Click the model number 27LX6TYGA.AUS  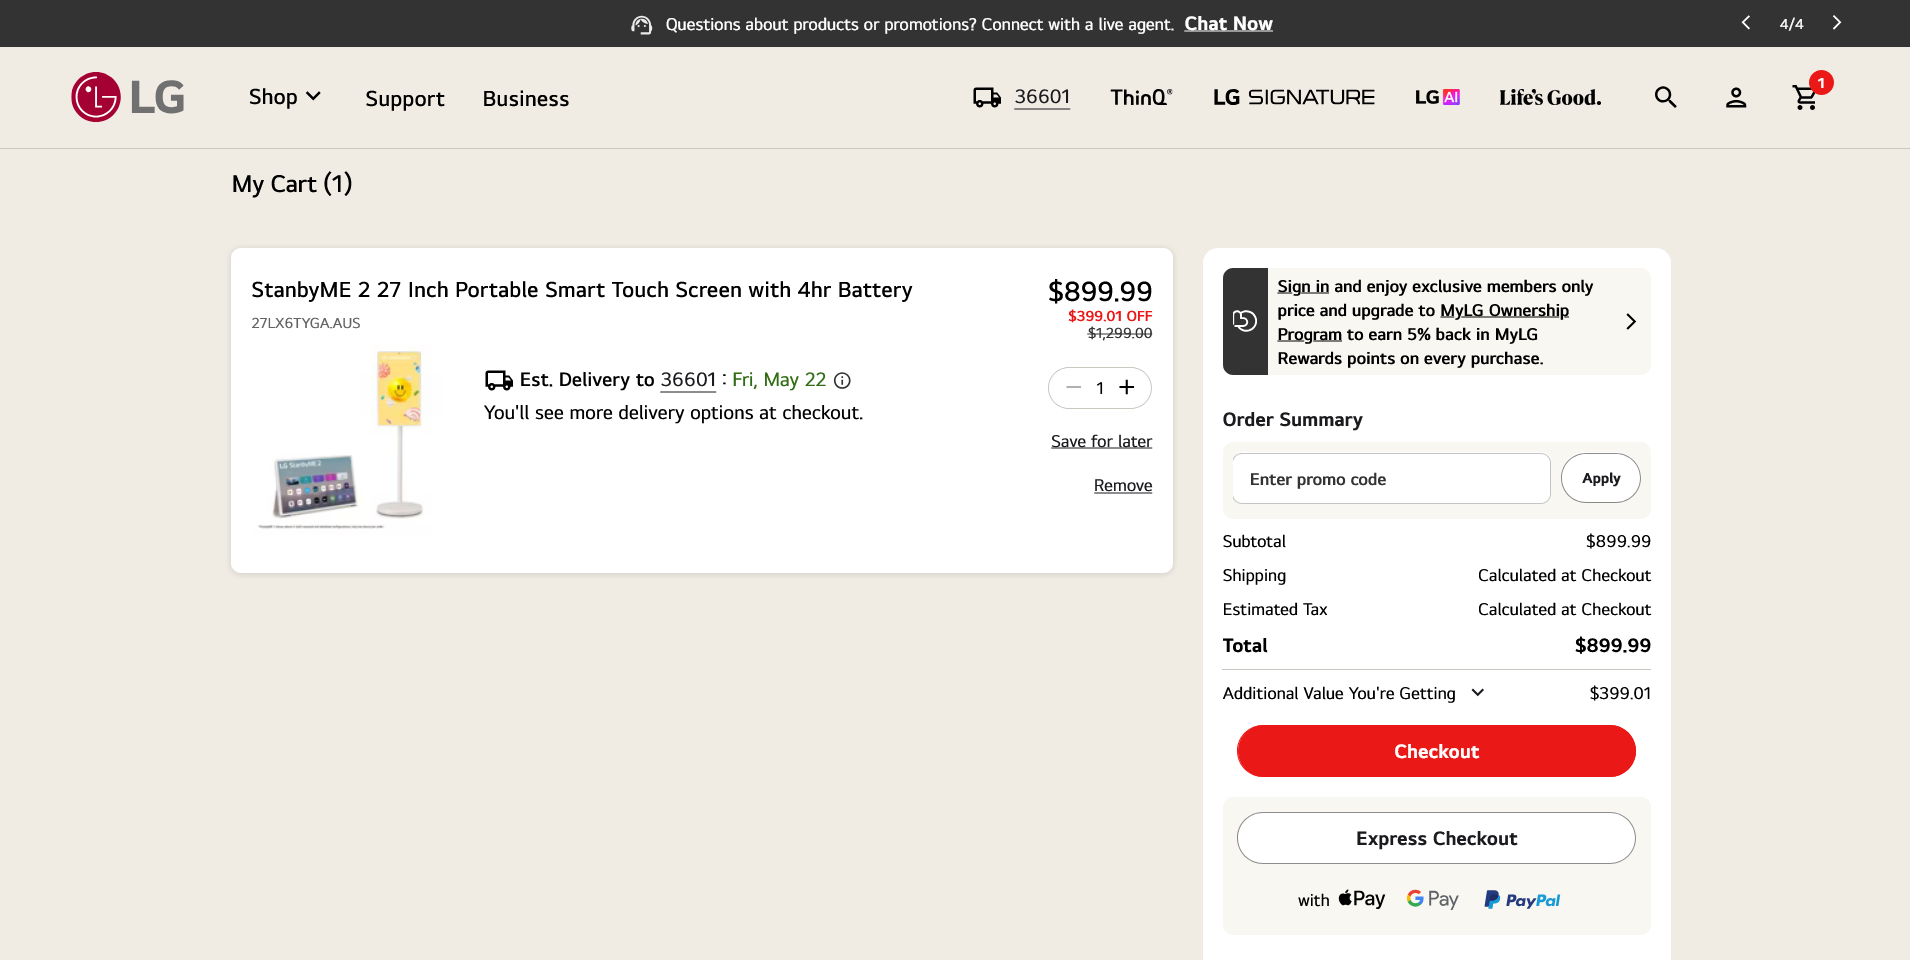click(306, 323)
